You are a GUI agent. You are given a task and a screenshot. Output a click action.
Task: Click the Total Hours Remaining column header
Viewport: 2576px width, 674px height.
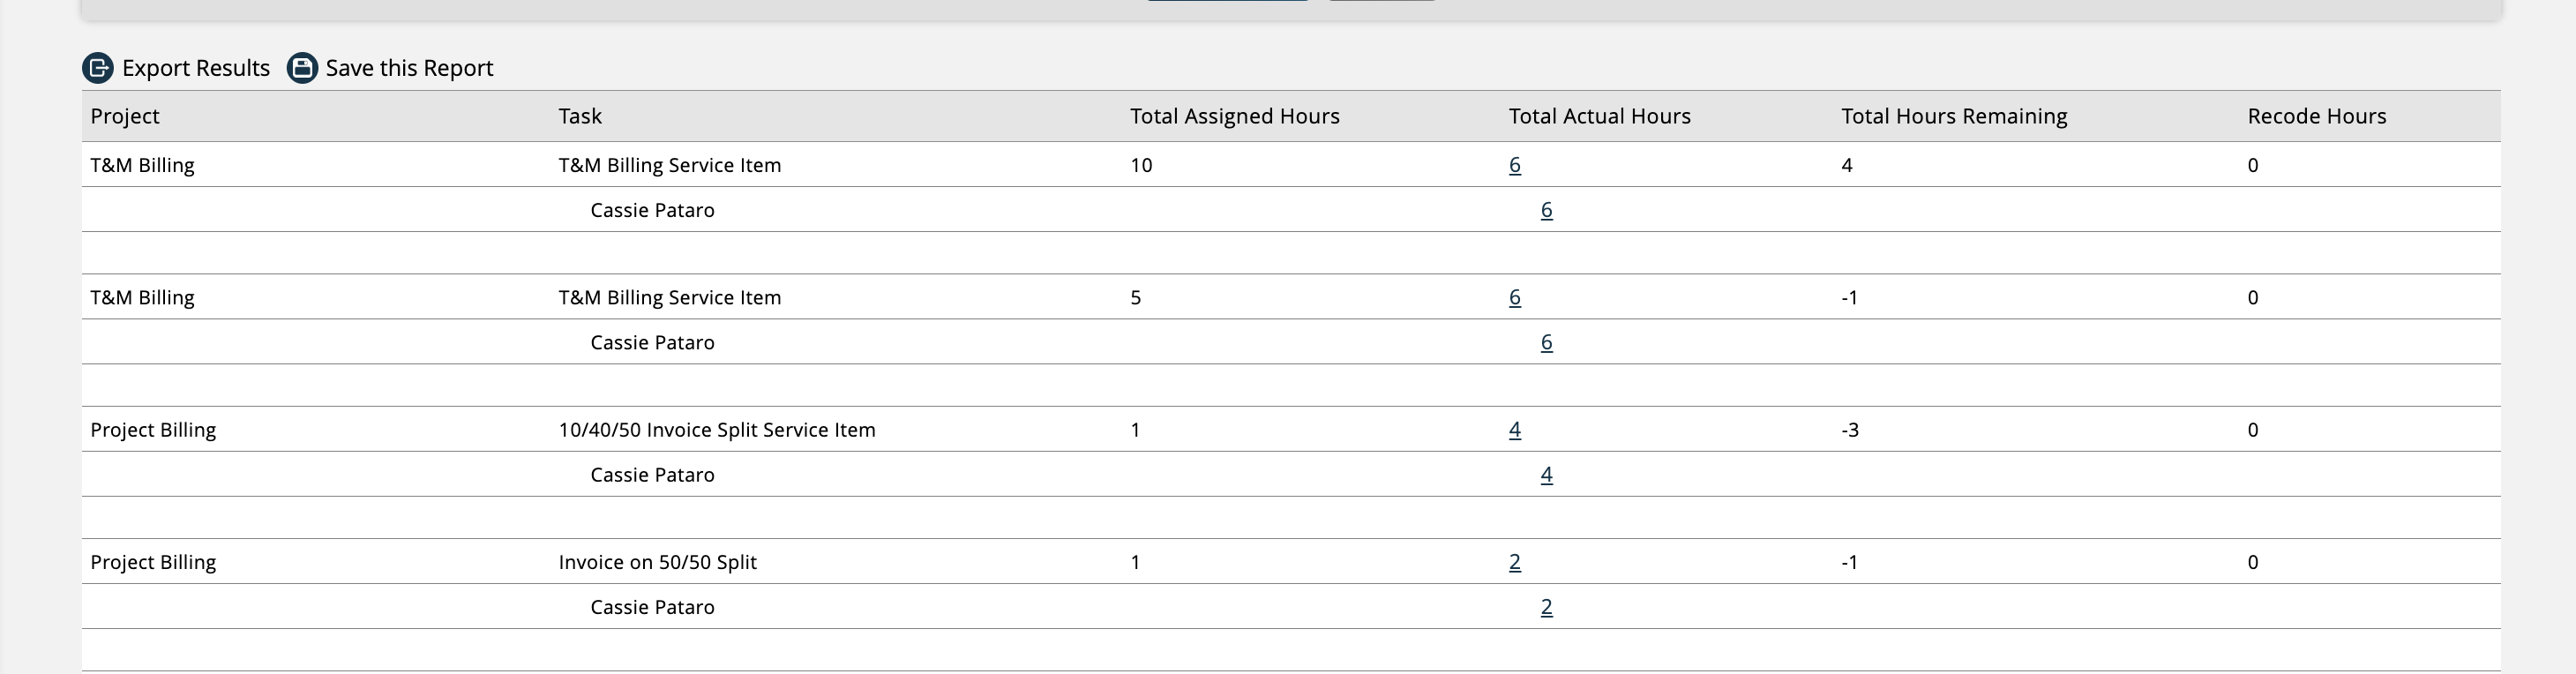tap(1954, 116)
